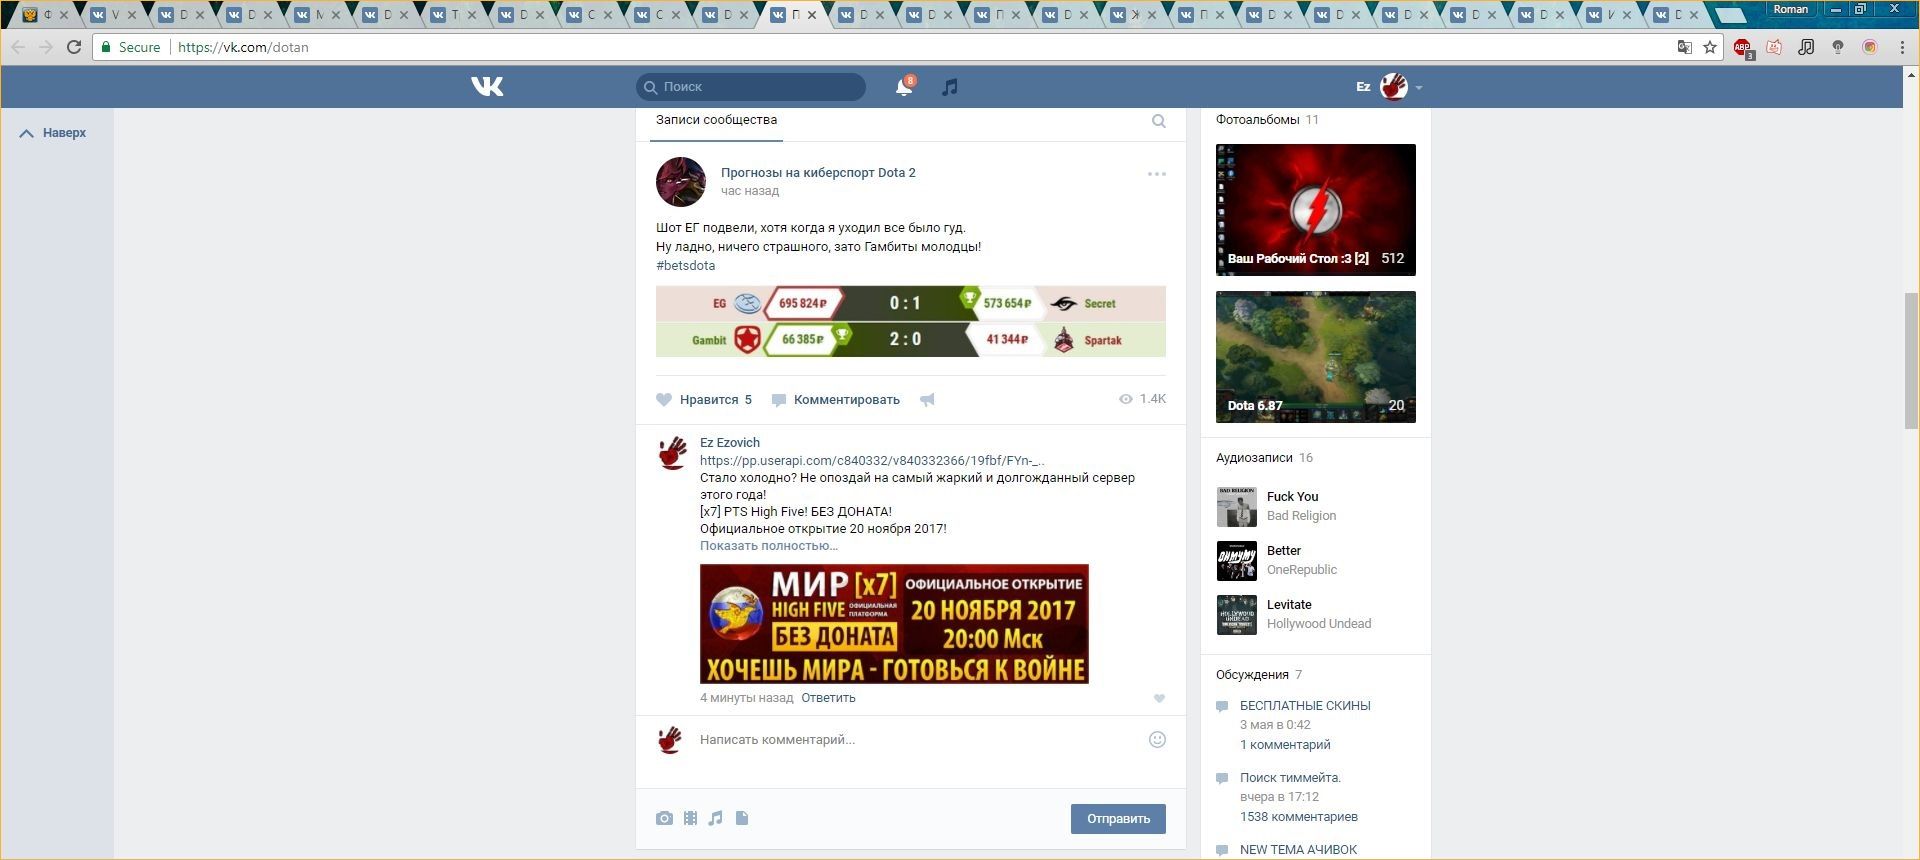Open the three-dot post options menu

(x=1157, y=174)
